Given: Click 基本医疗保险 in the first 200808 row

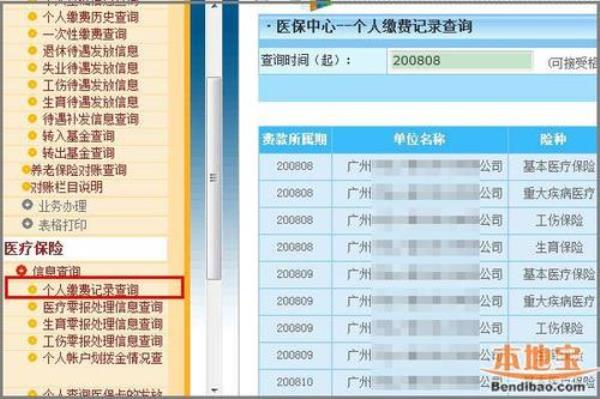Looking at the screenshot, I should [x=559, y=166].
